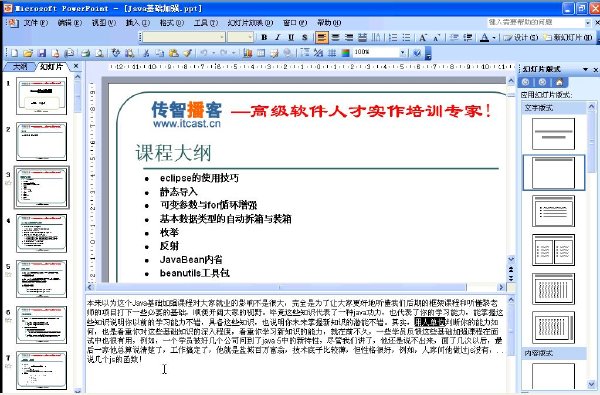Toggle Numbering list button
The image size is (600, 395).
tap(393, 37)
